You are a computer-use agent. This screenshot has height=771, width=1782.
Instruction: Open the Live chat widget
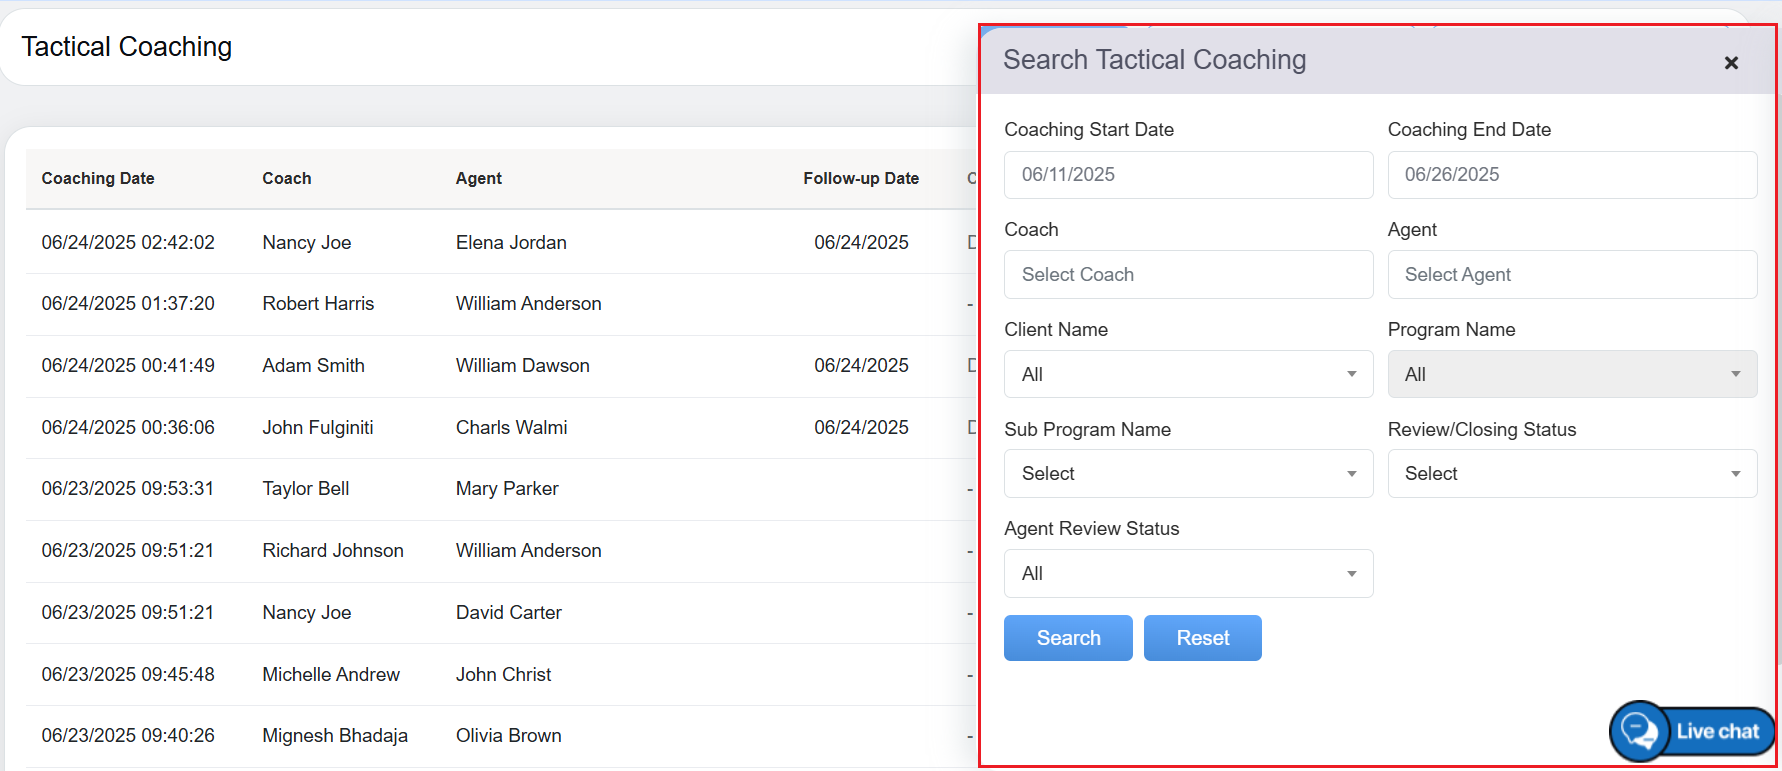click(1692, 731)
